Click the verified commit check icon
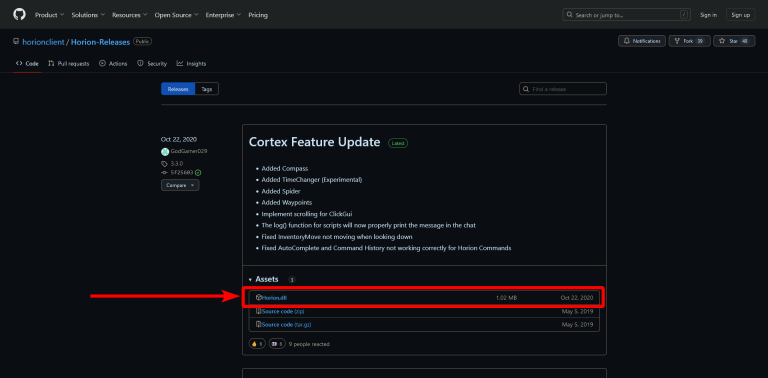The width and height of the screenshot is (768, 378). pyautogui.click(x=198, y=172)
